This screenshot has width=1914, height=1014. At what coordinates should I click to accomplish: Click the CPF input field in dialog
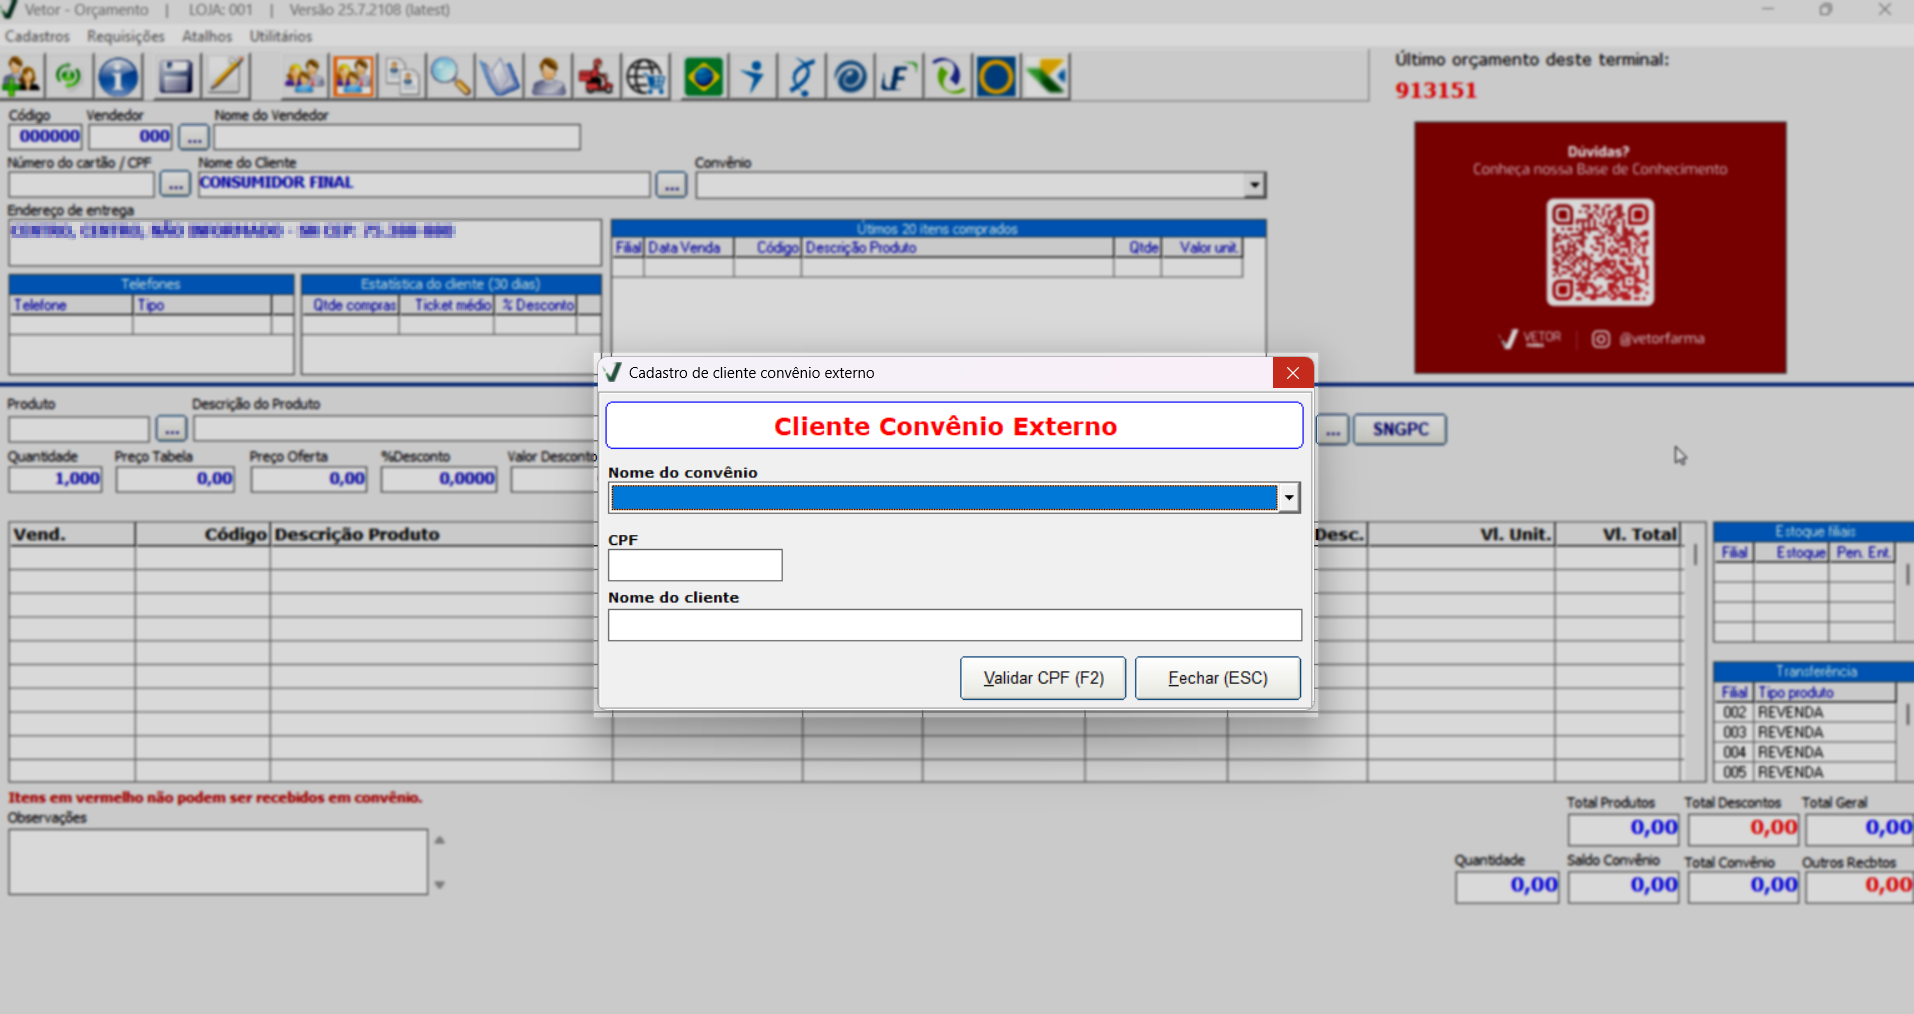pyautogui.click(x=695, y=565)
